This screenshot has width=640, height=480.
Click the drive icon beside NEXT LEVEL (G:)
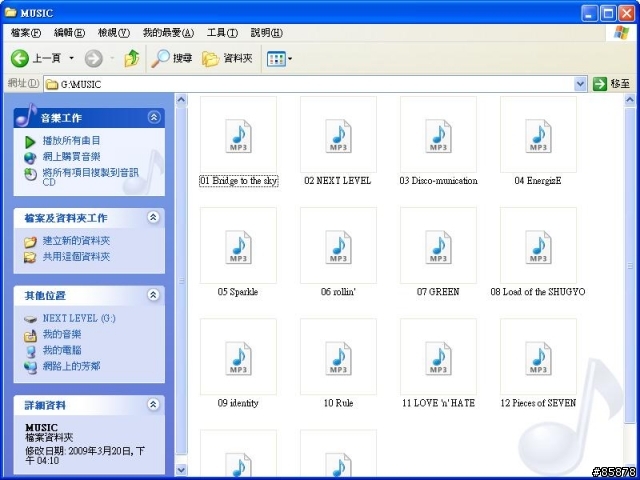click(30, 319)
